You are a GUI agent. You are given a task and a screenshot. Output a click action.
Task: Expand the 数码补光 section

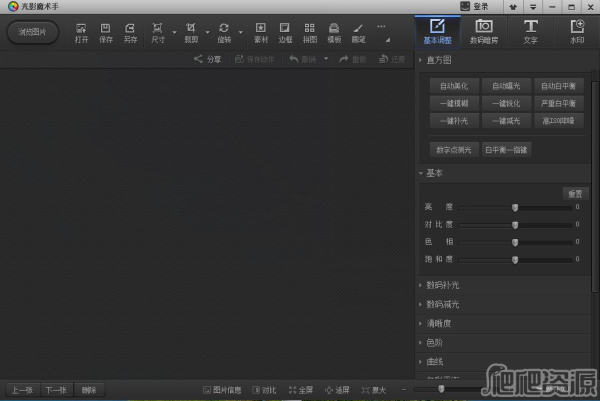(443, 285)
